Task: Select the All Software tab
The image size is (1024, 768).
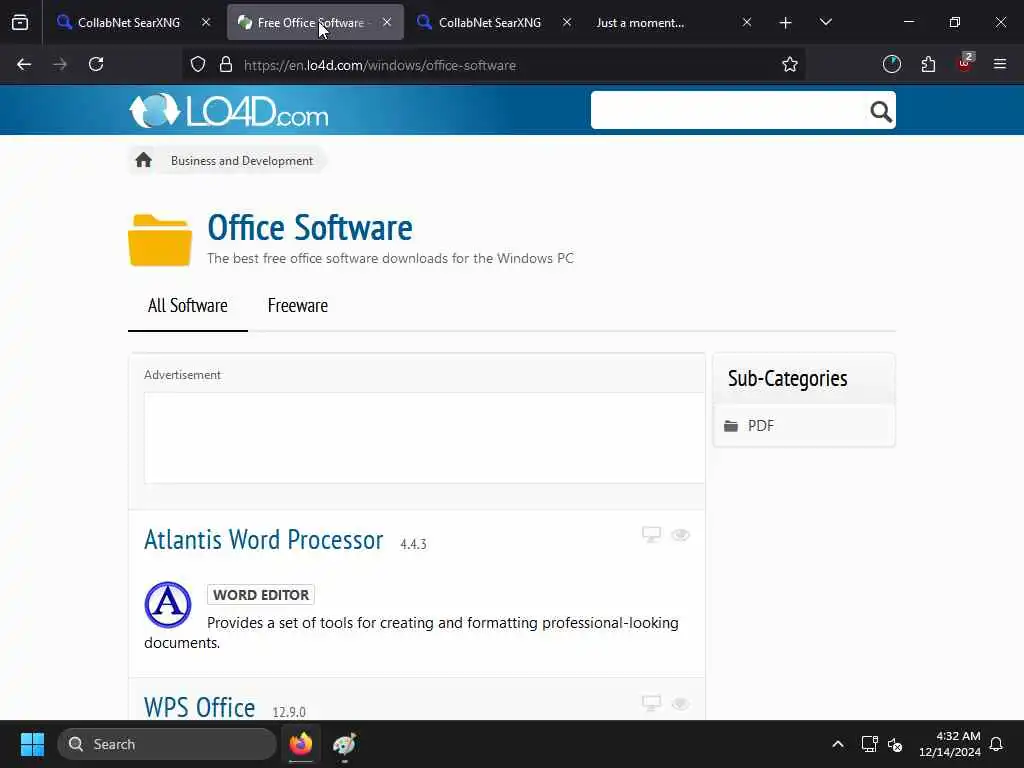Action: [x=187, y=306]
